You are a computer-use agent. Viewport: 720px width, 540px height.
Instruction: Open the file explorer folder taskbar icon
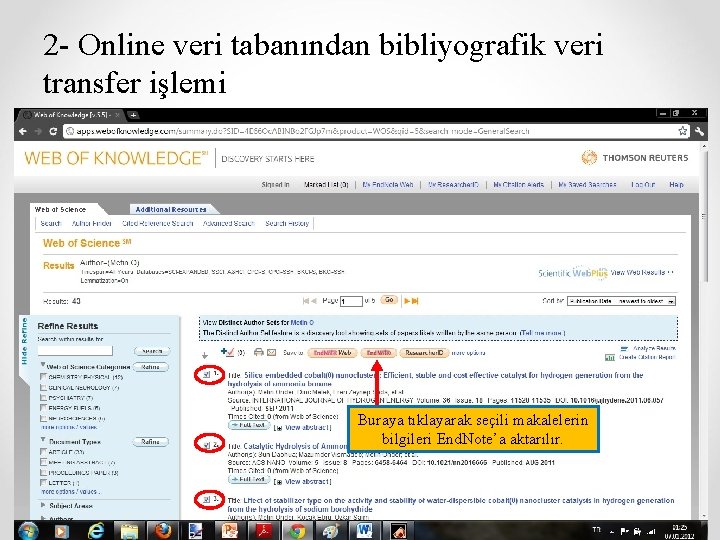129,531
